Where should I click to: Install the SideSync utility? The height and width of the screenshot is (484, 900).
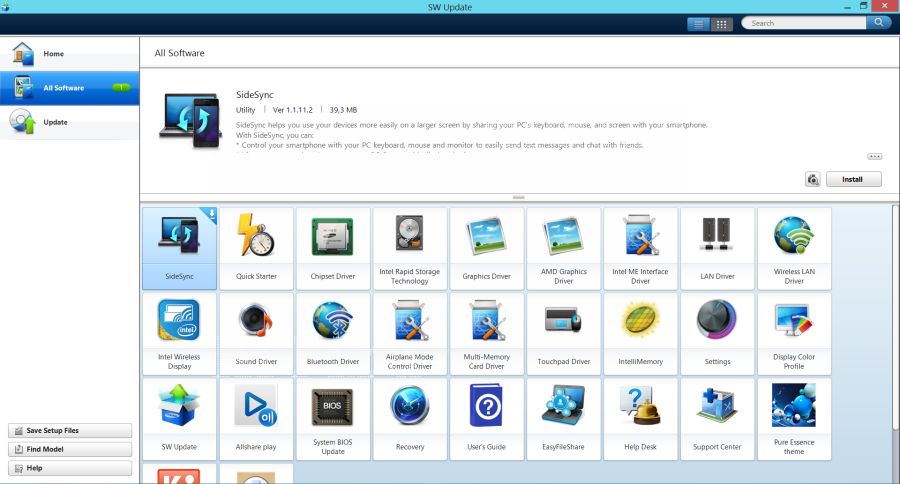pyautogui.click(x=853, y=180)
